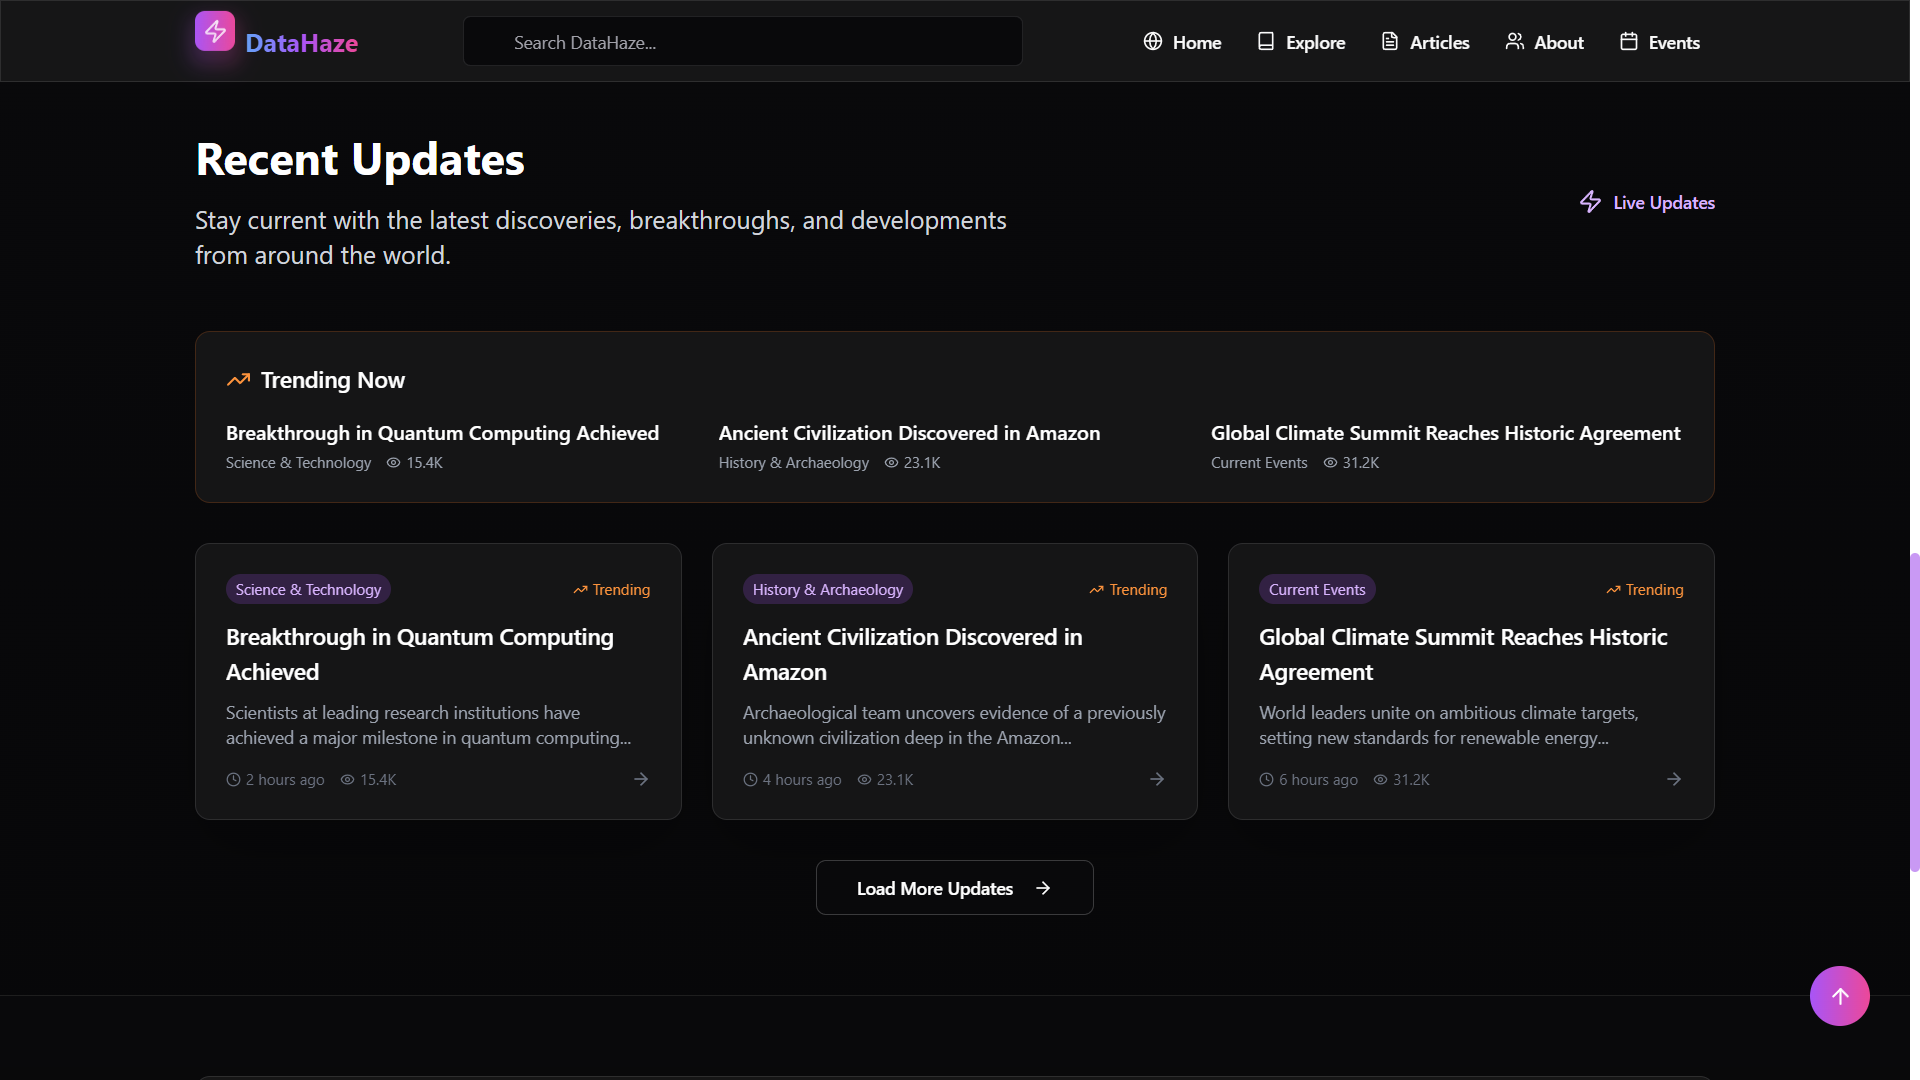Click the DataHaze lightning bolt logo icon
The image size is (1920, 1080).
[x=215, y=31]
